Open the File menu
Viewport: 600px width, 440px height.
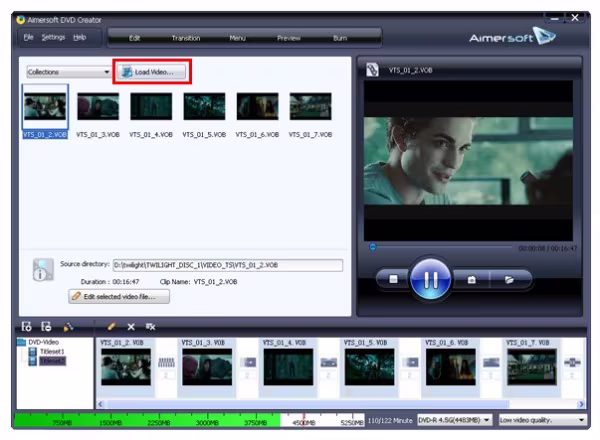tap(29, 37)
